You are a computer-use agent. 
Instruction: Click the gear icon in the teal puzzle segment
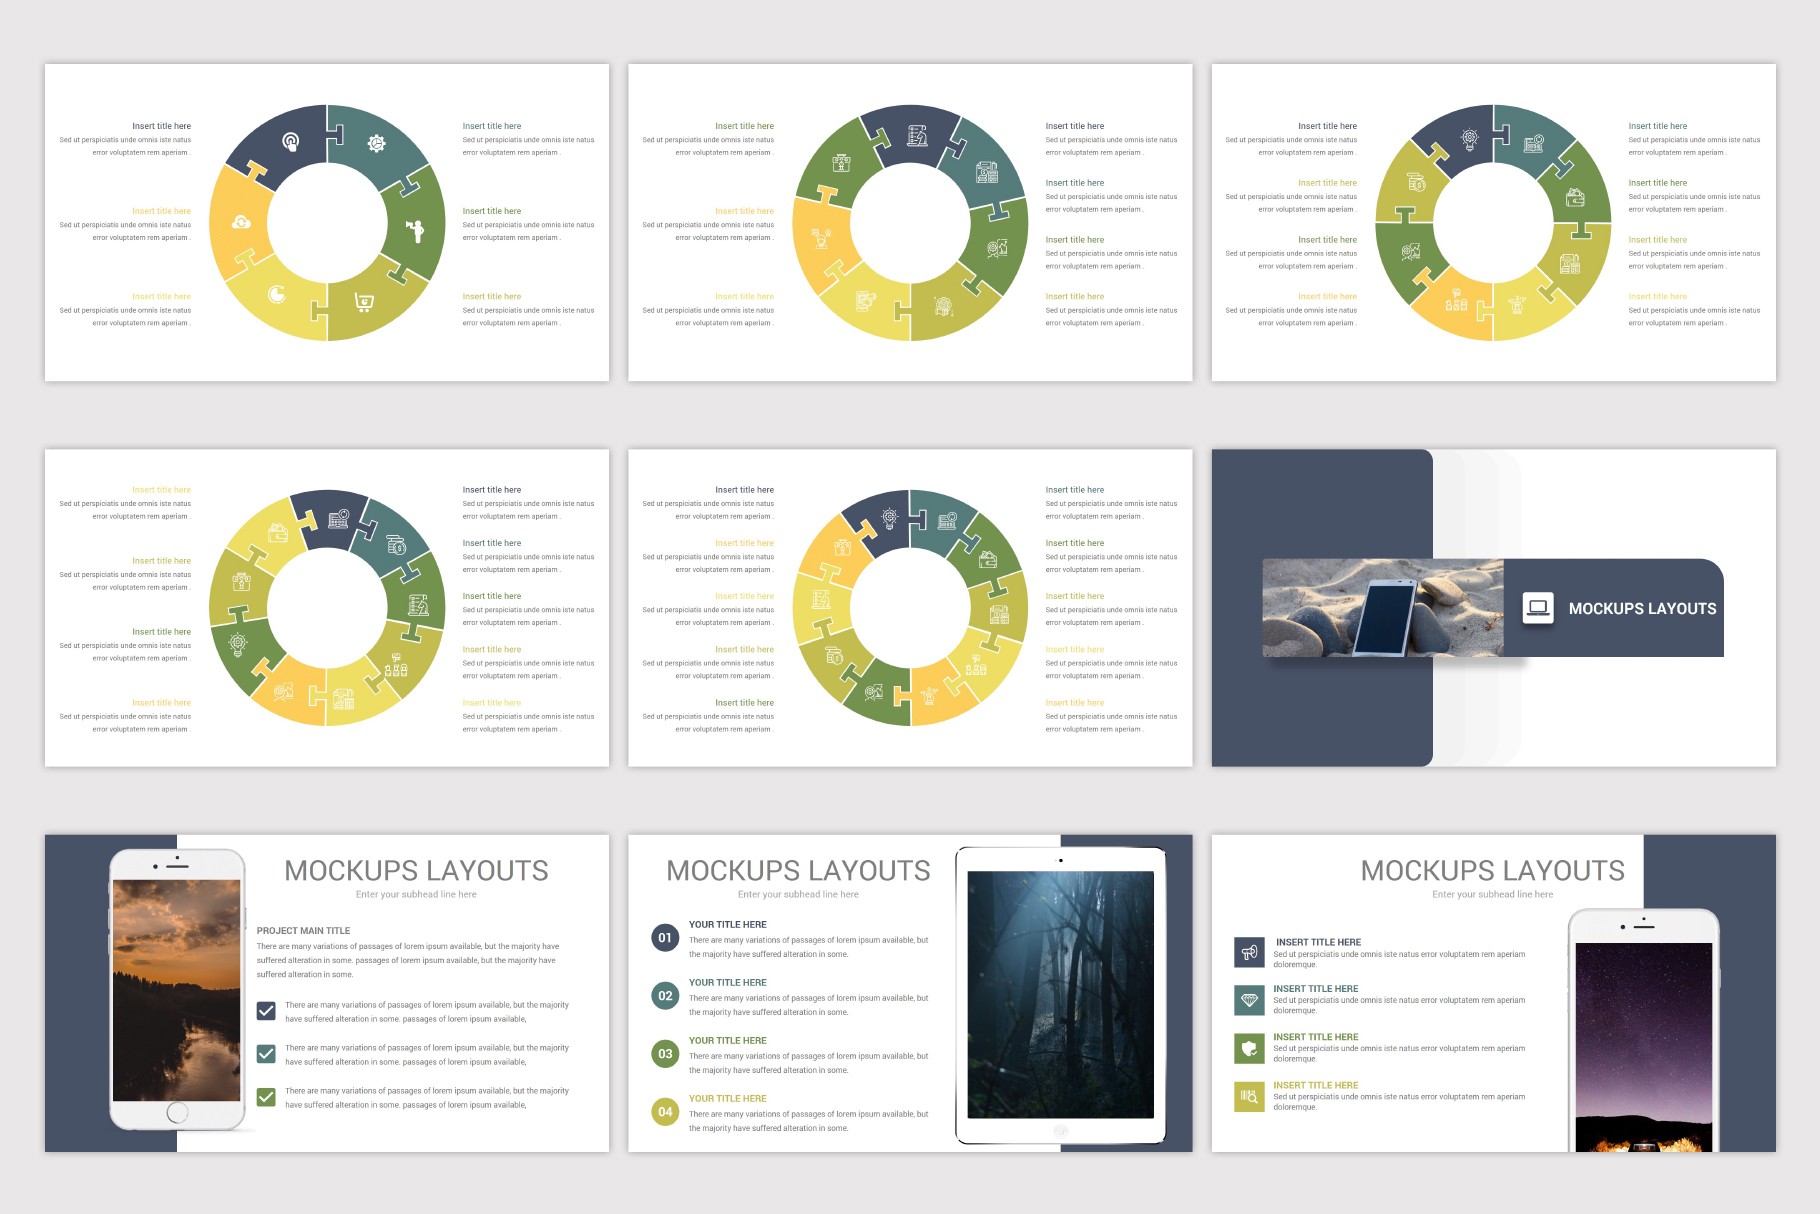click(376, 143)
